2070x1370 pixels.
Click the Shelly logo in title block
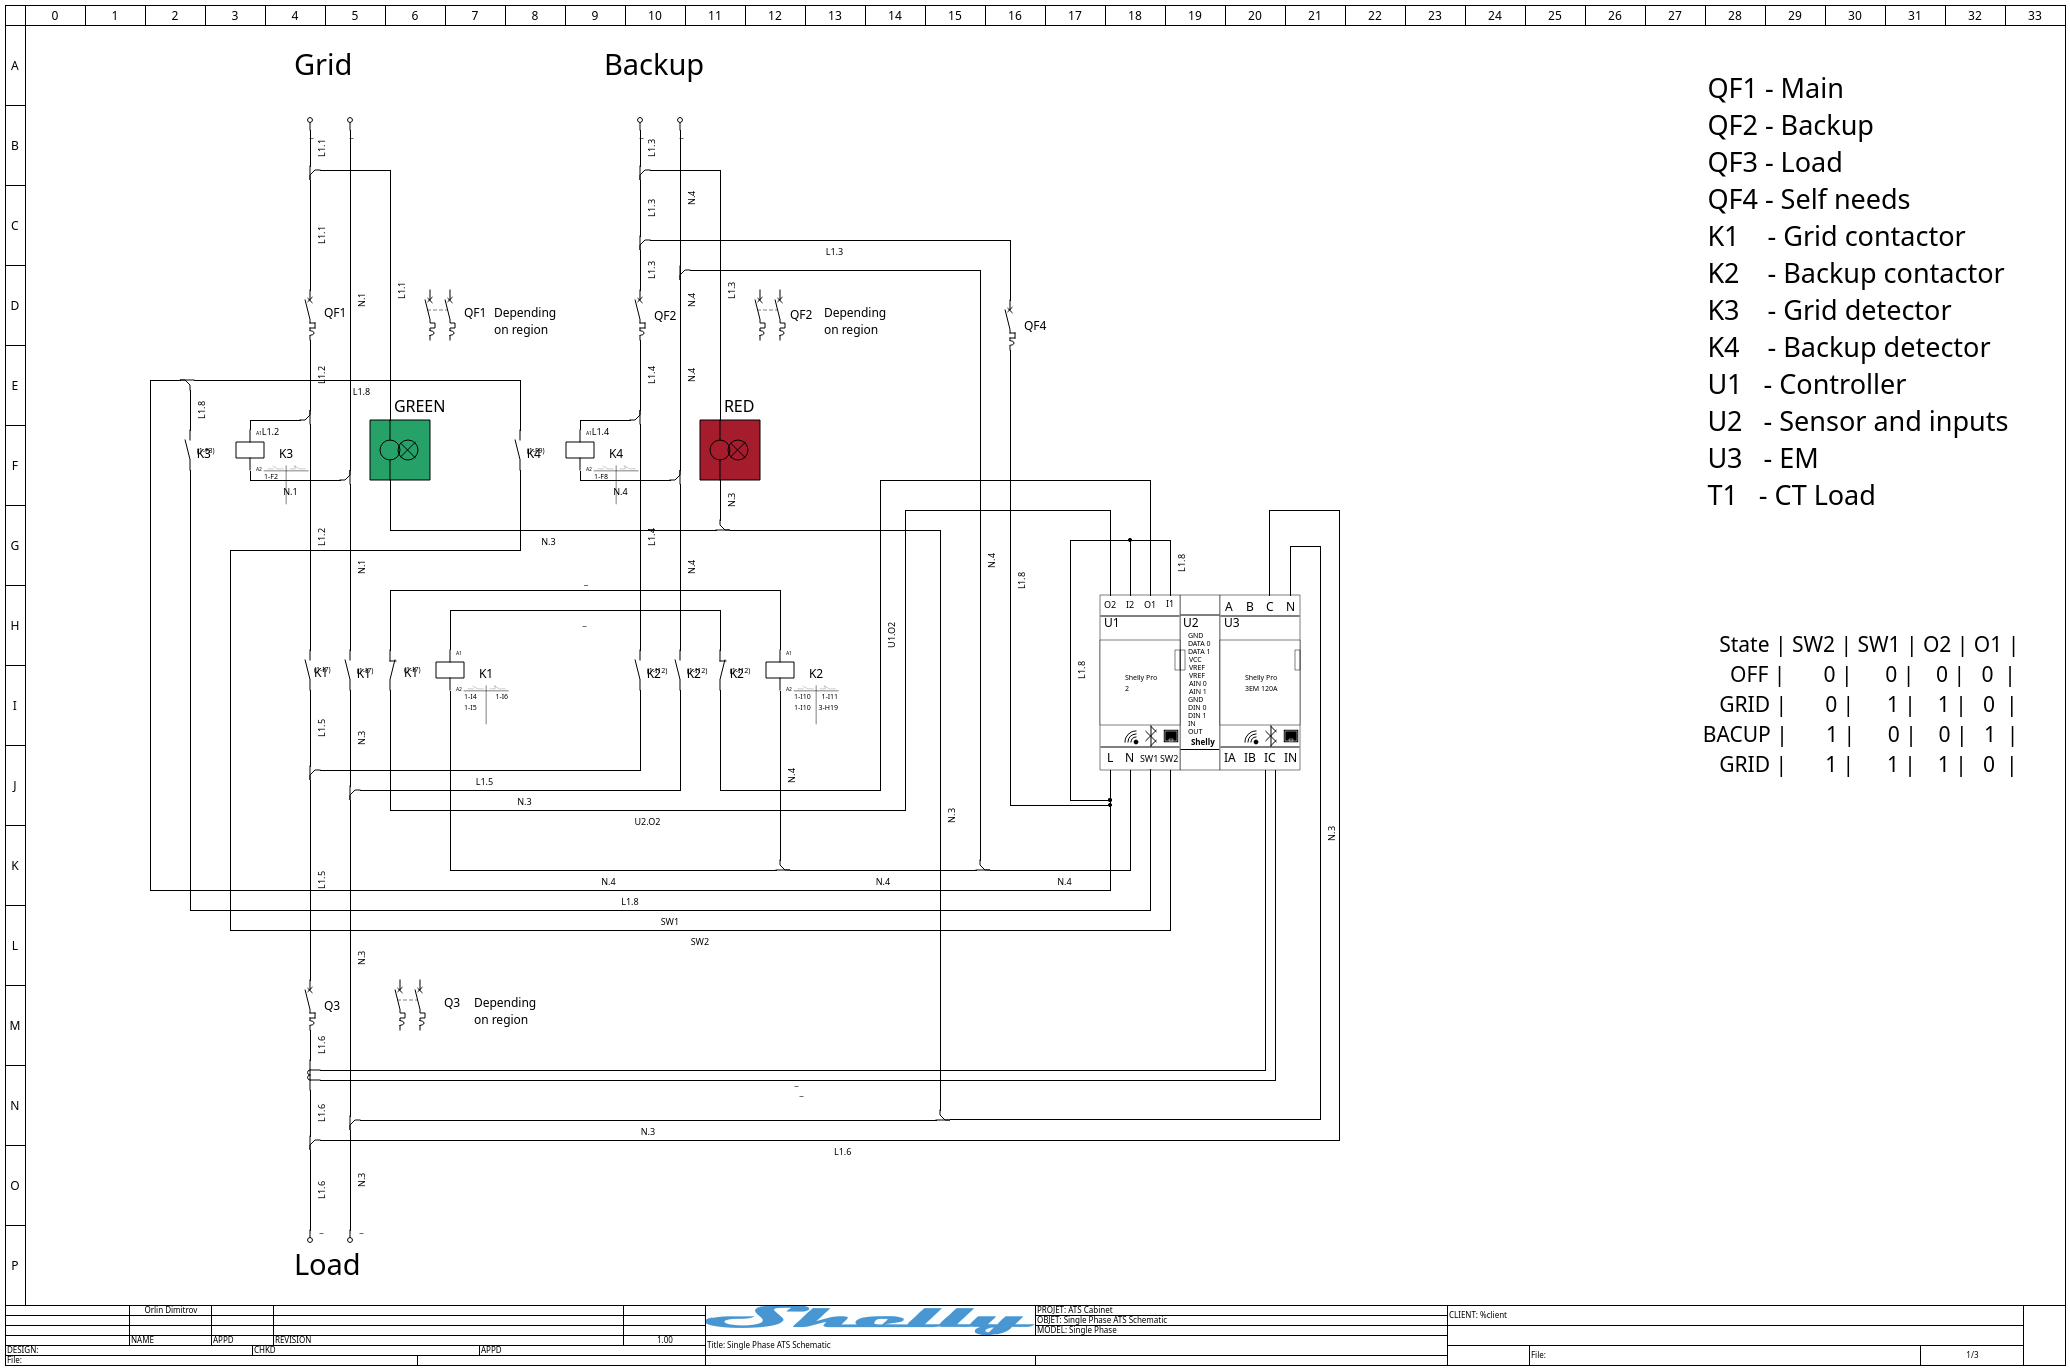click(871, 1320)
